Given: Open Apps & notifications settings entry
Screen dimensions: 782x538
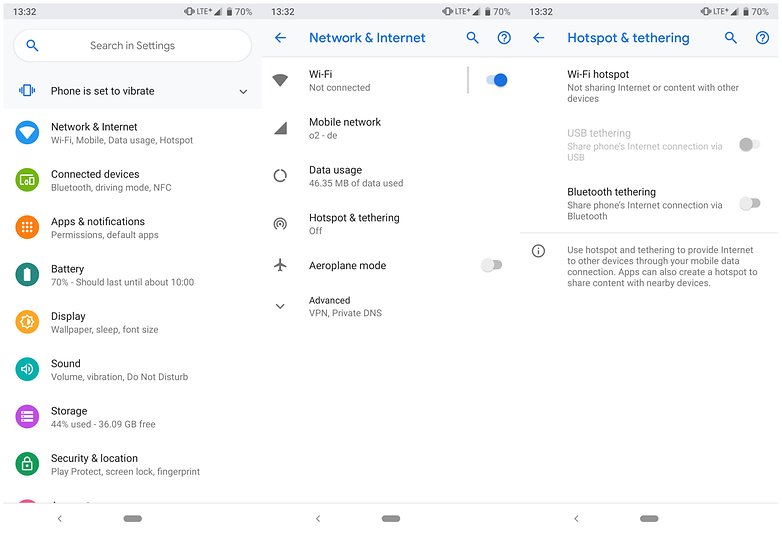Looking at the screenshot, I should [132, 228].
